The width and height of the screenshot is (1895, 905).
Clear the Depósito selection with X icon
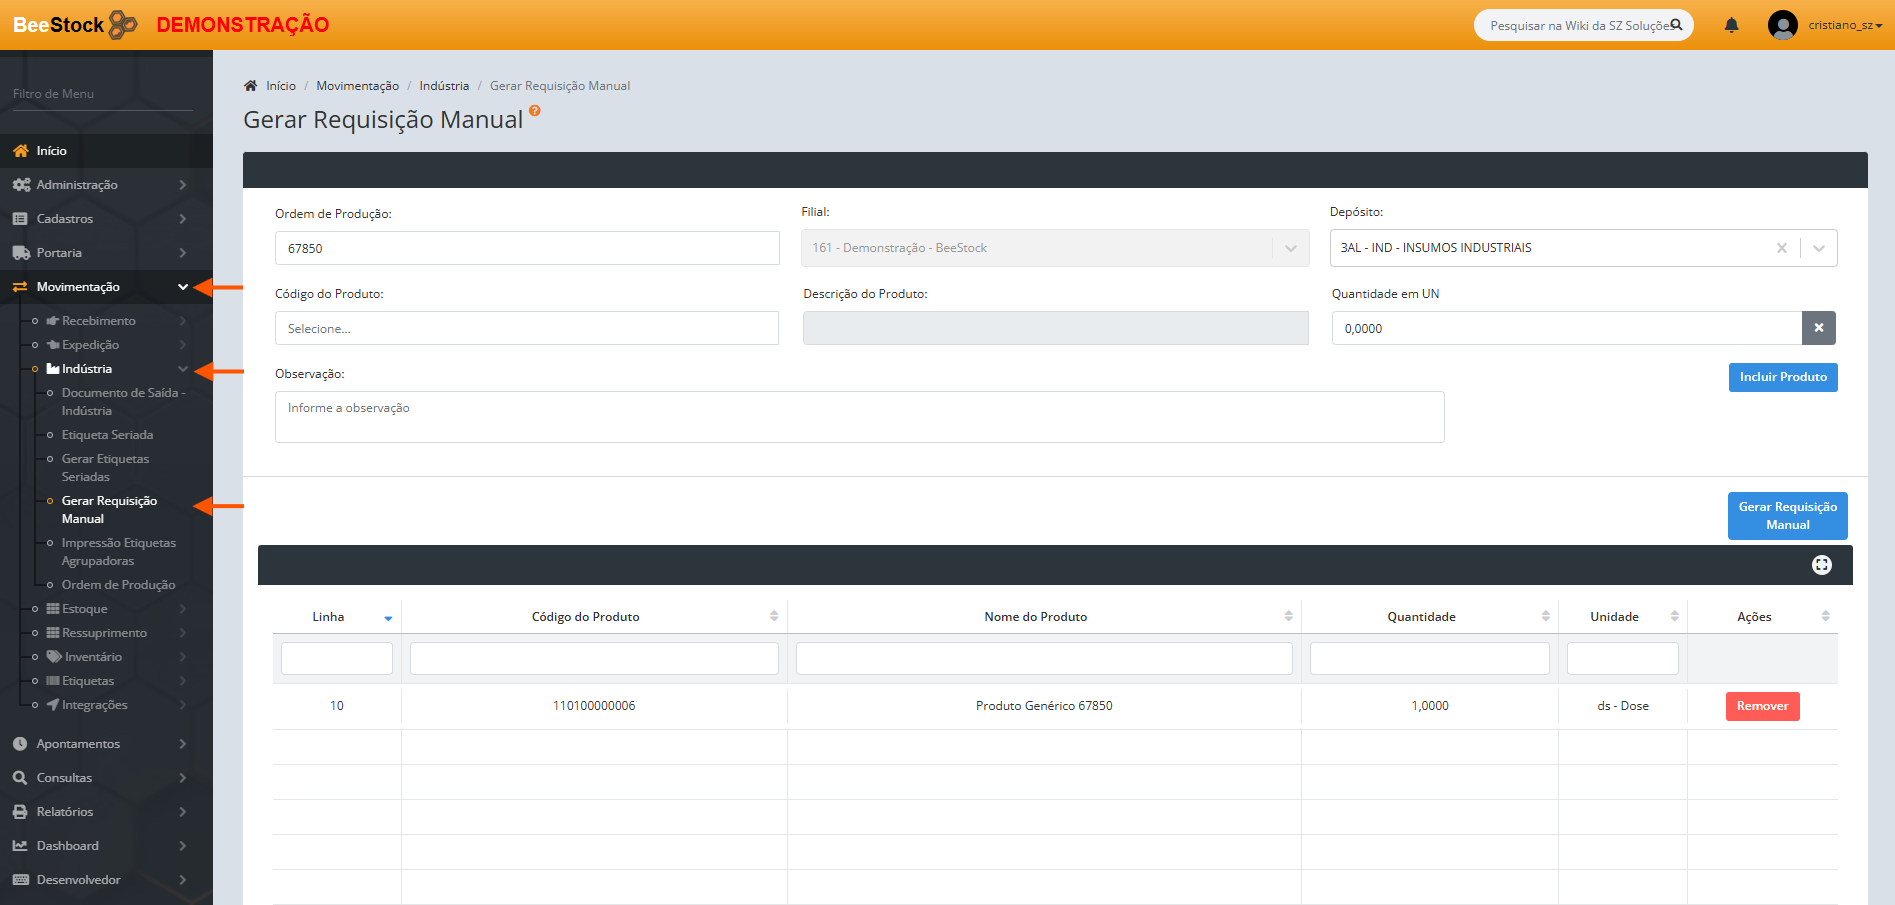1781,248
